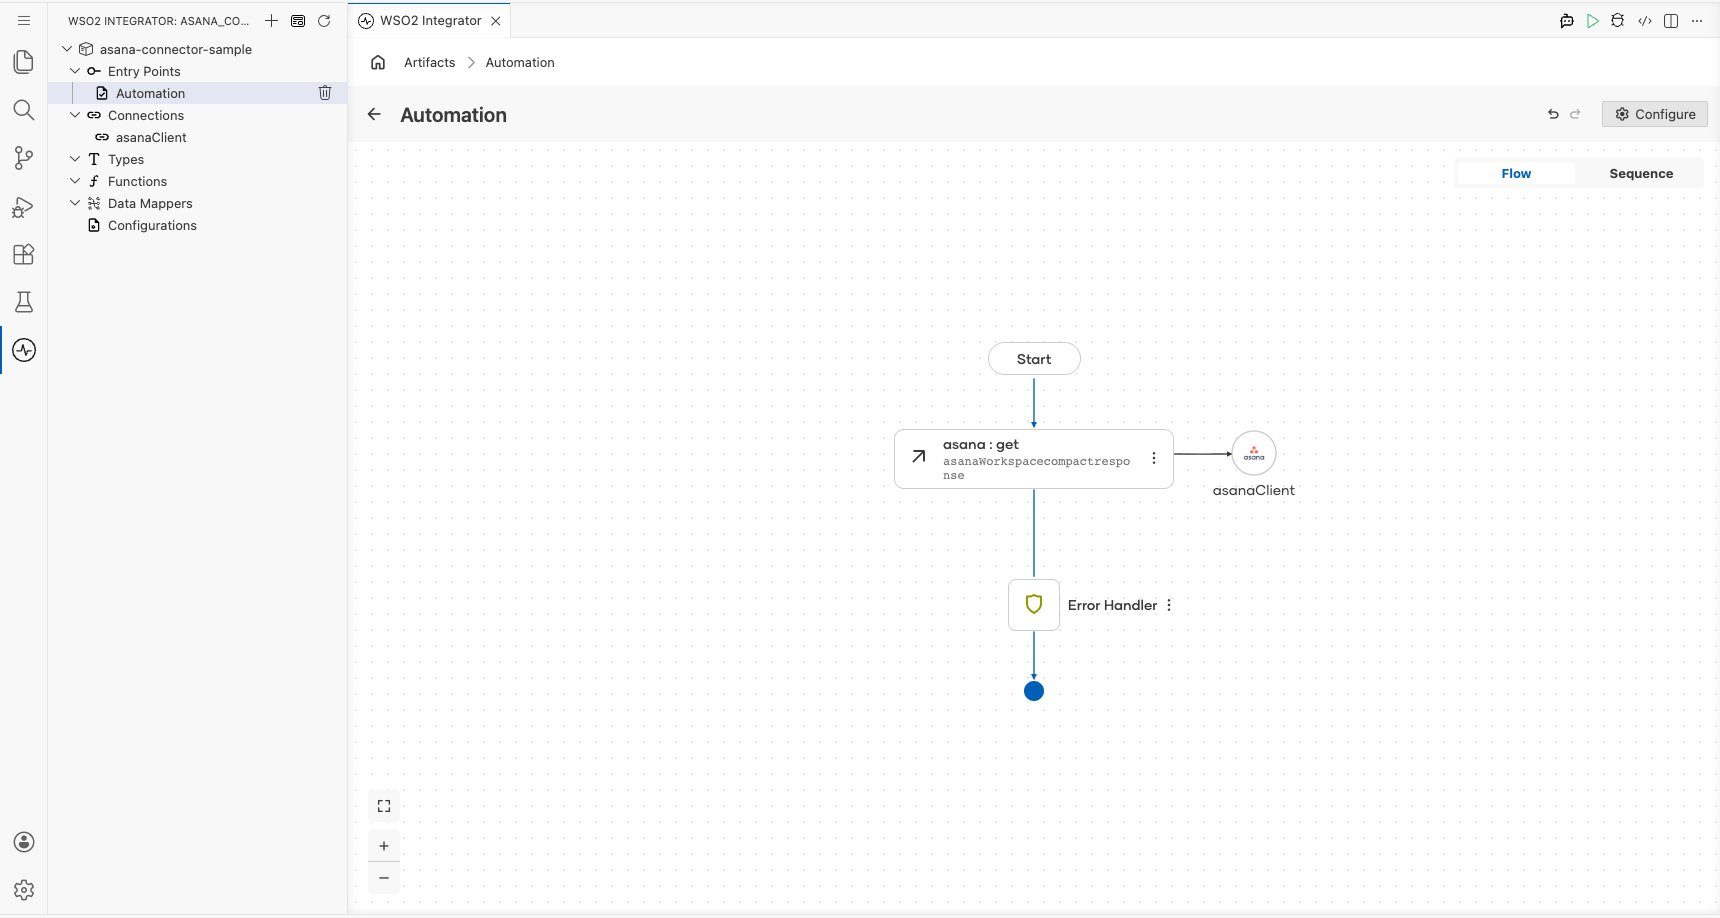Switch to Flow view

[x=1516, y=173]
